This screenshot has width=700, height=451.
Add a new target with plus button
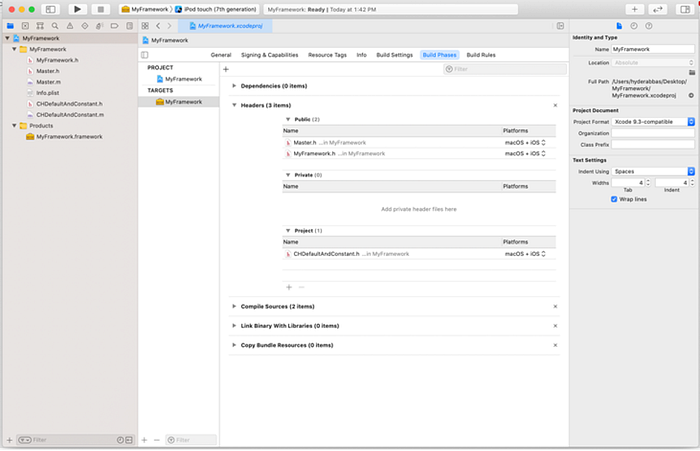[x=144, y=440]
